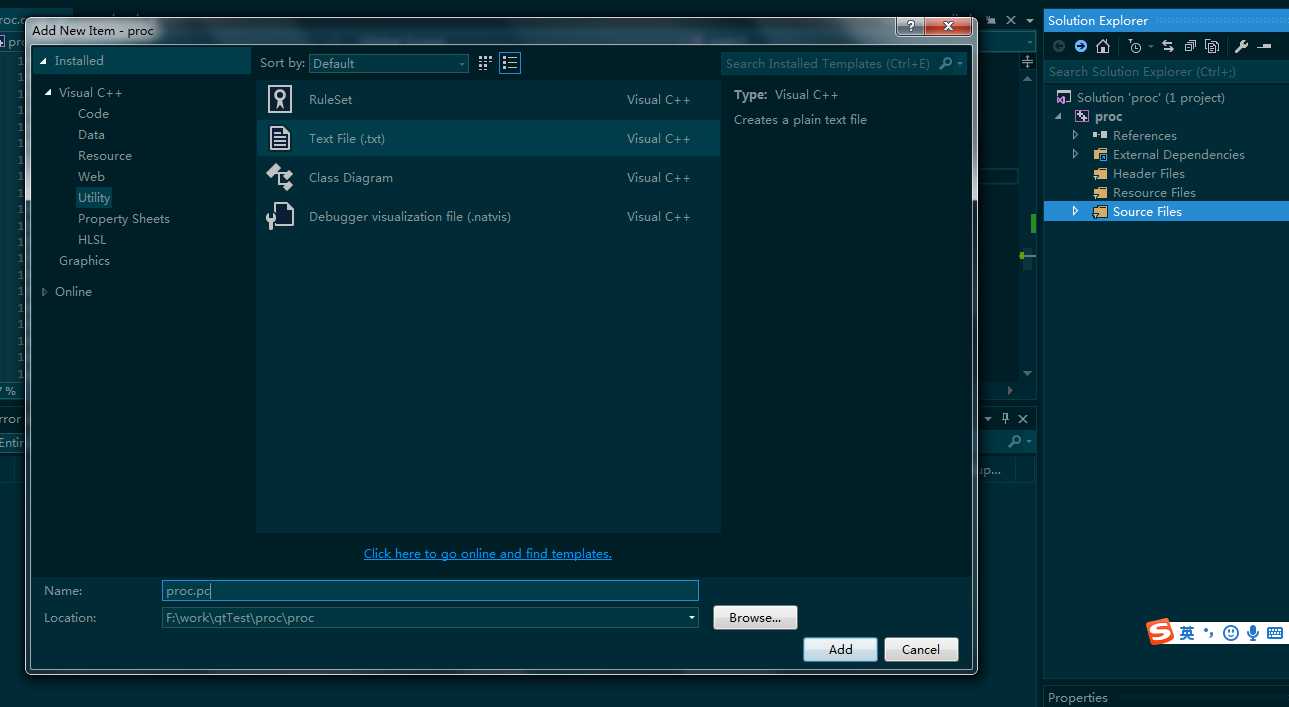
Task: Pick the Debugger visualization file (.natvis) icon
Action: (280, 216)
